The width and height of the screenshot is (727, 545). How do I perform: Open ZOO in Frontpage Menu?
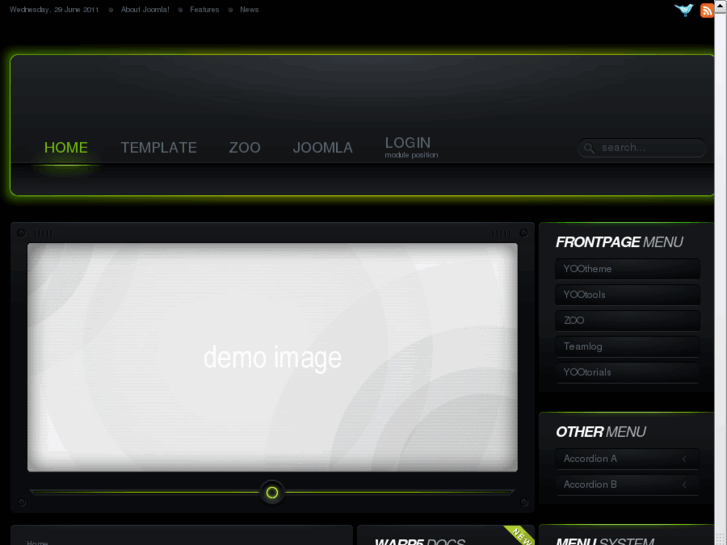[x=627, y=321]
